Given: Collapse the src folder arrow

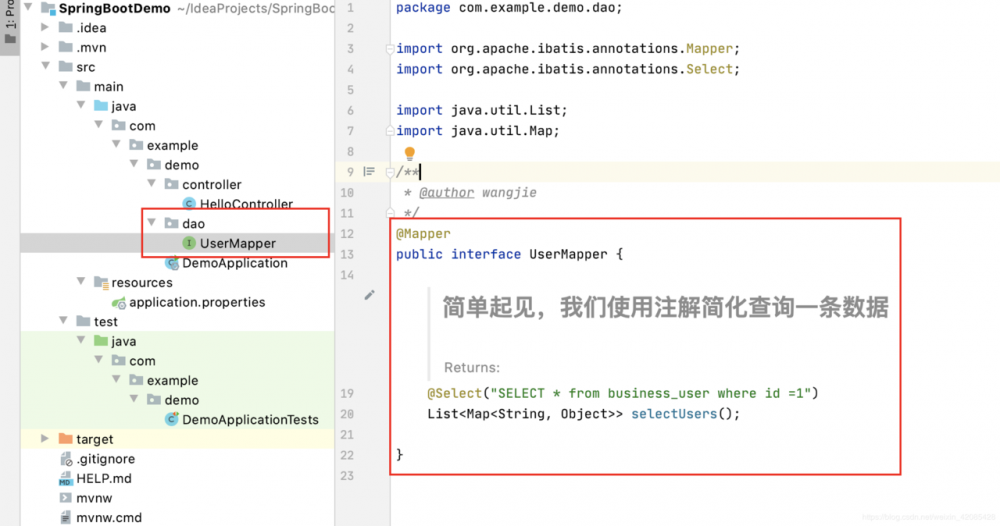Looking at the screenshot, I should [46, 66].
